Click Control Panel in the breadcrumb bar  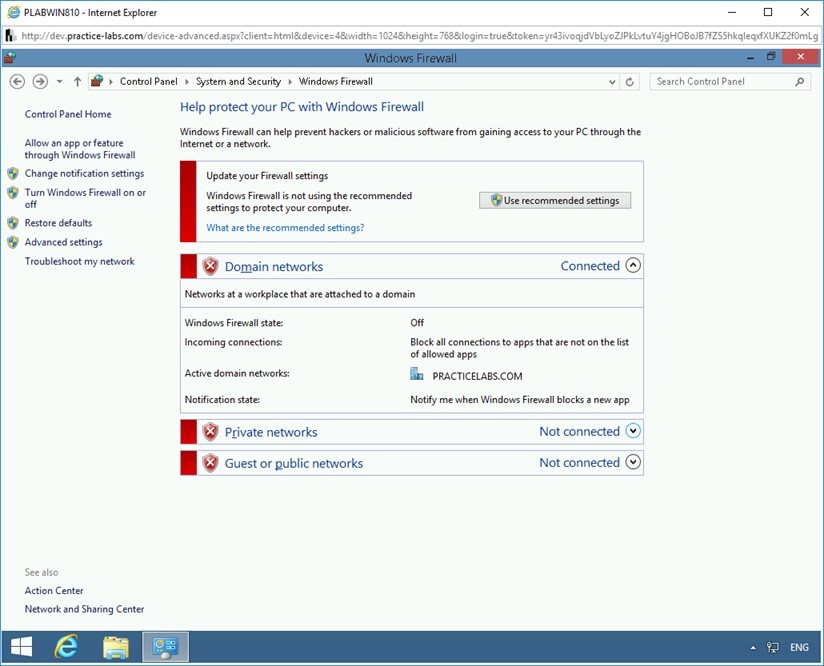pyautogui.click(x=148, y=81)
